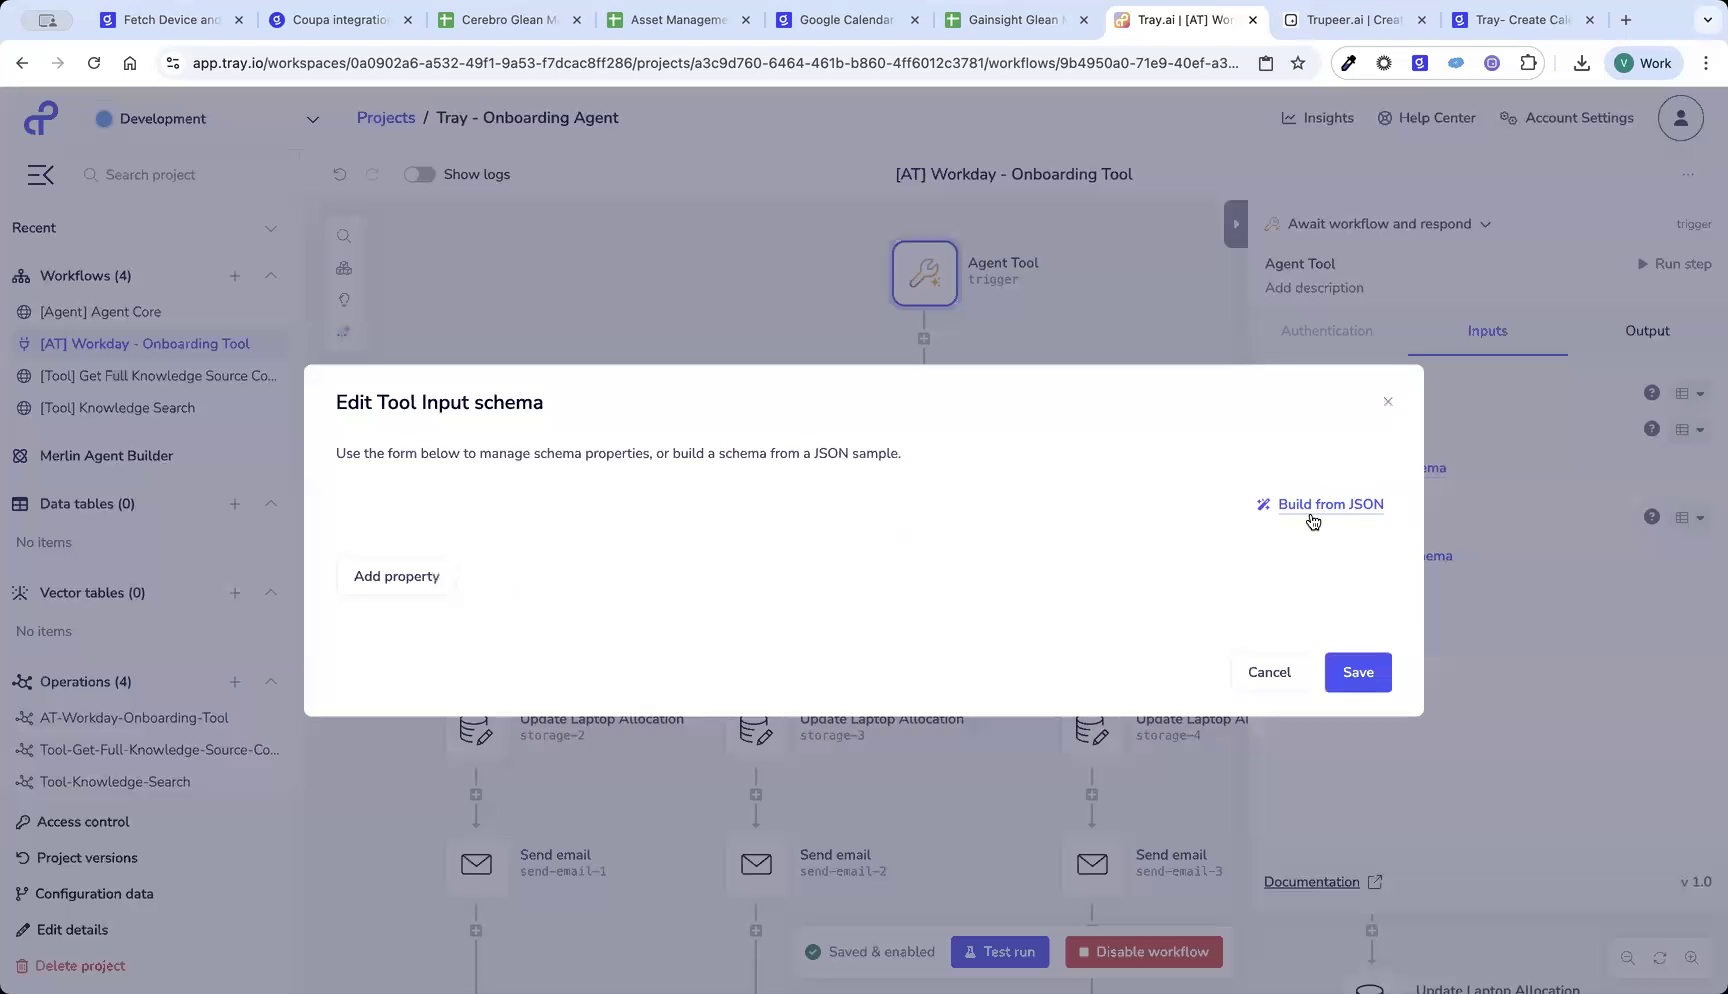Cancel the Edit Tool Input schema dialog
The width and height of the screenshot is (1728, 994).
pyautogui.click(x=1268, y=672)
